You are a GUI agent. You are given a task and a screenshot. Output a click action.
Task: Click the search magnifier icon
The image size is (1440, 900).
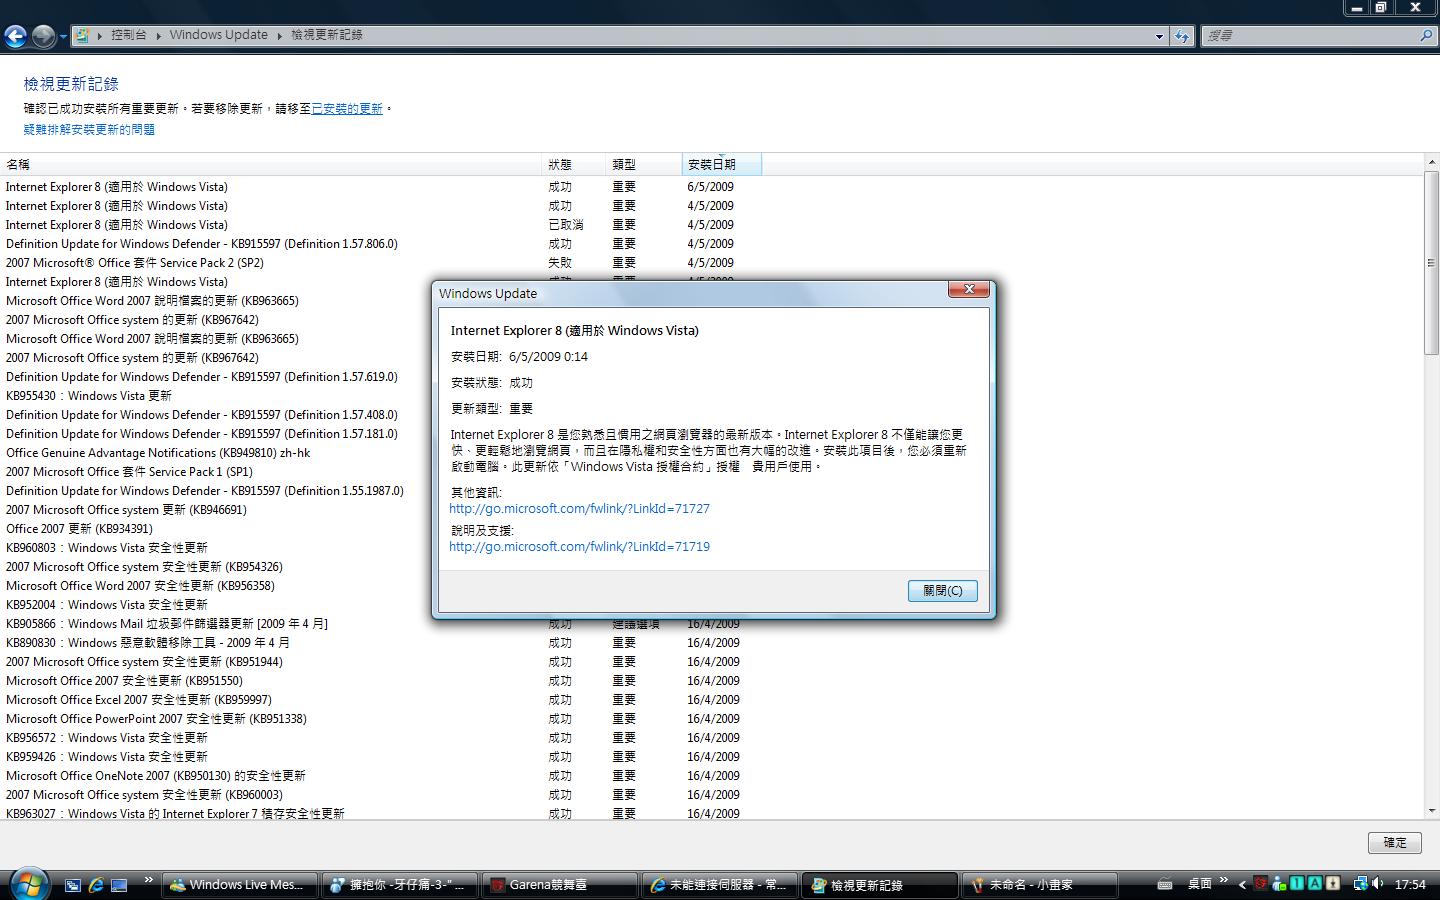click(x=1426, y=35)
